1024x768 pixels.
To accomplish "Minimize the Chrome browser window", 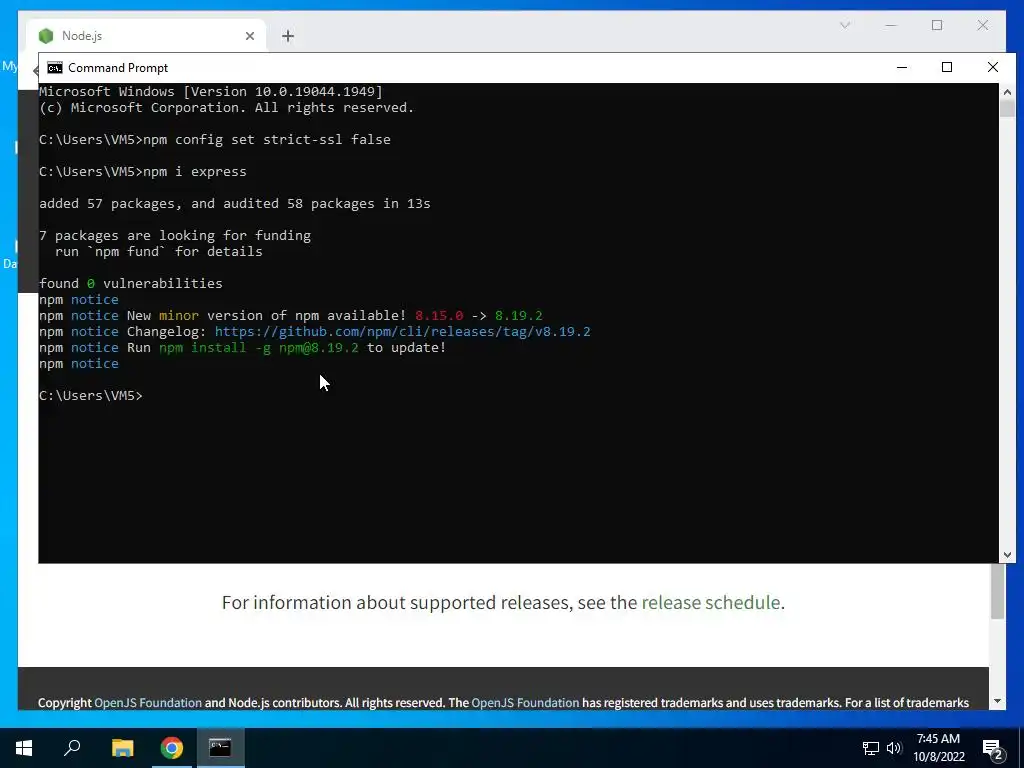I will 891,25.
